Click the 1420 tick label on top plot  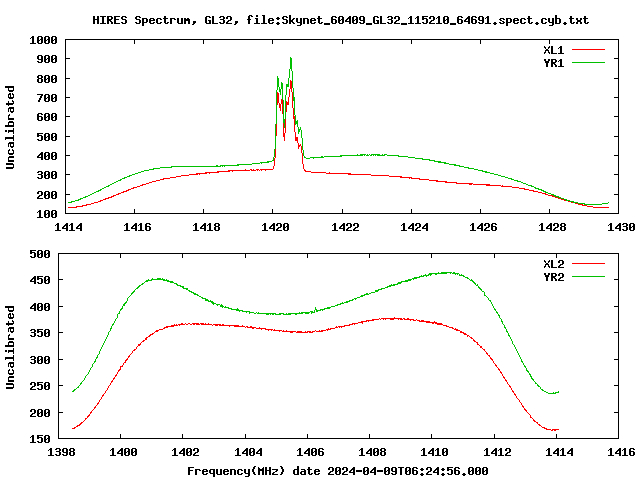[275, 227]
